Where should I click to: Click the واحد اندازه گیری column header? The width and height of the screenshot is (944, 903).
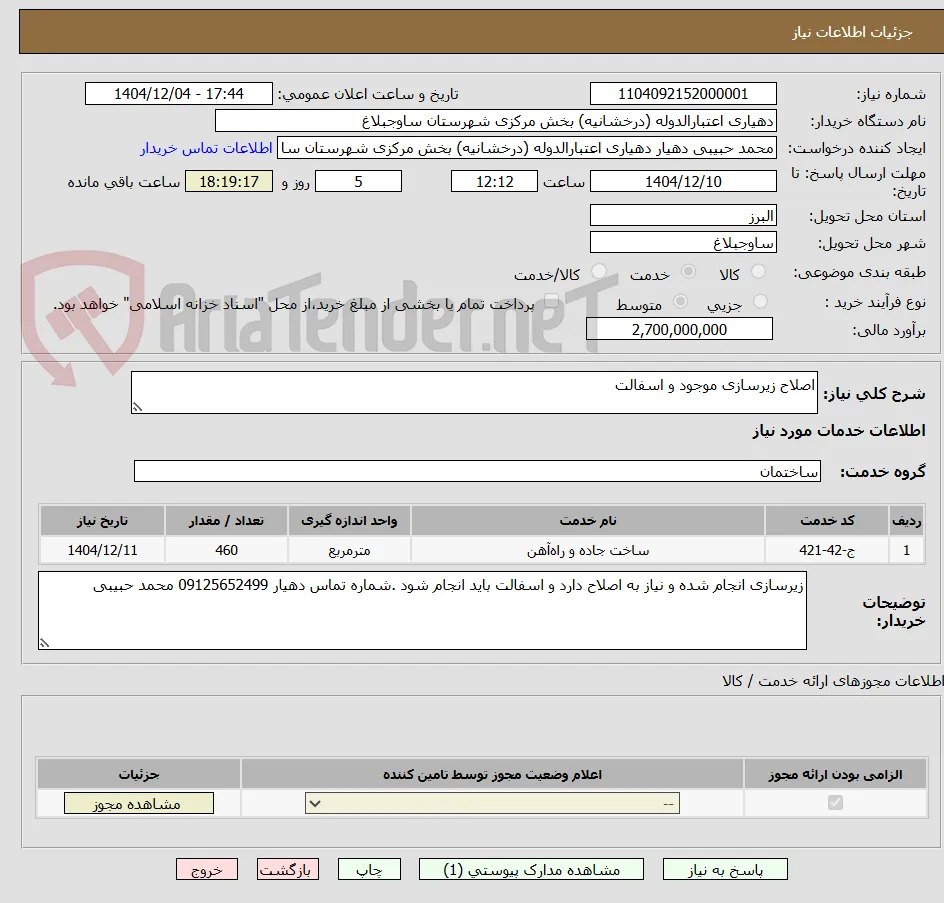point(349,521)
